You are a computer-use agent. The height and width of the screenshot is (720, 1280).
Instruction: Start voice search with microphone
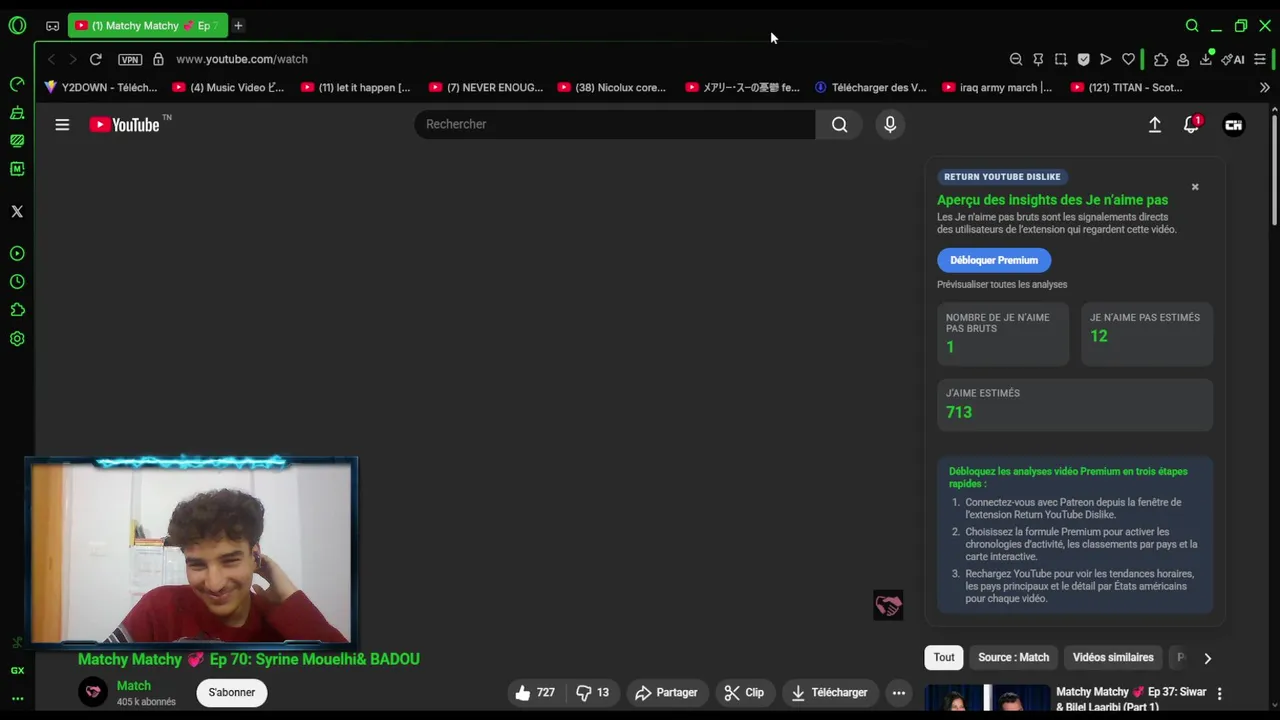pos(890,124)
